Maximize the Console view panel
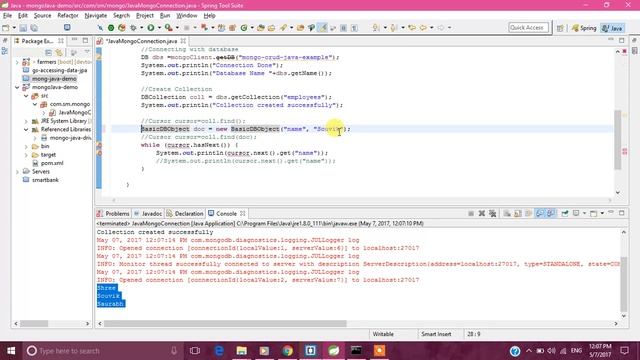The image size is (640, 360). click(622, 213)
